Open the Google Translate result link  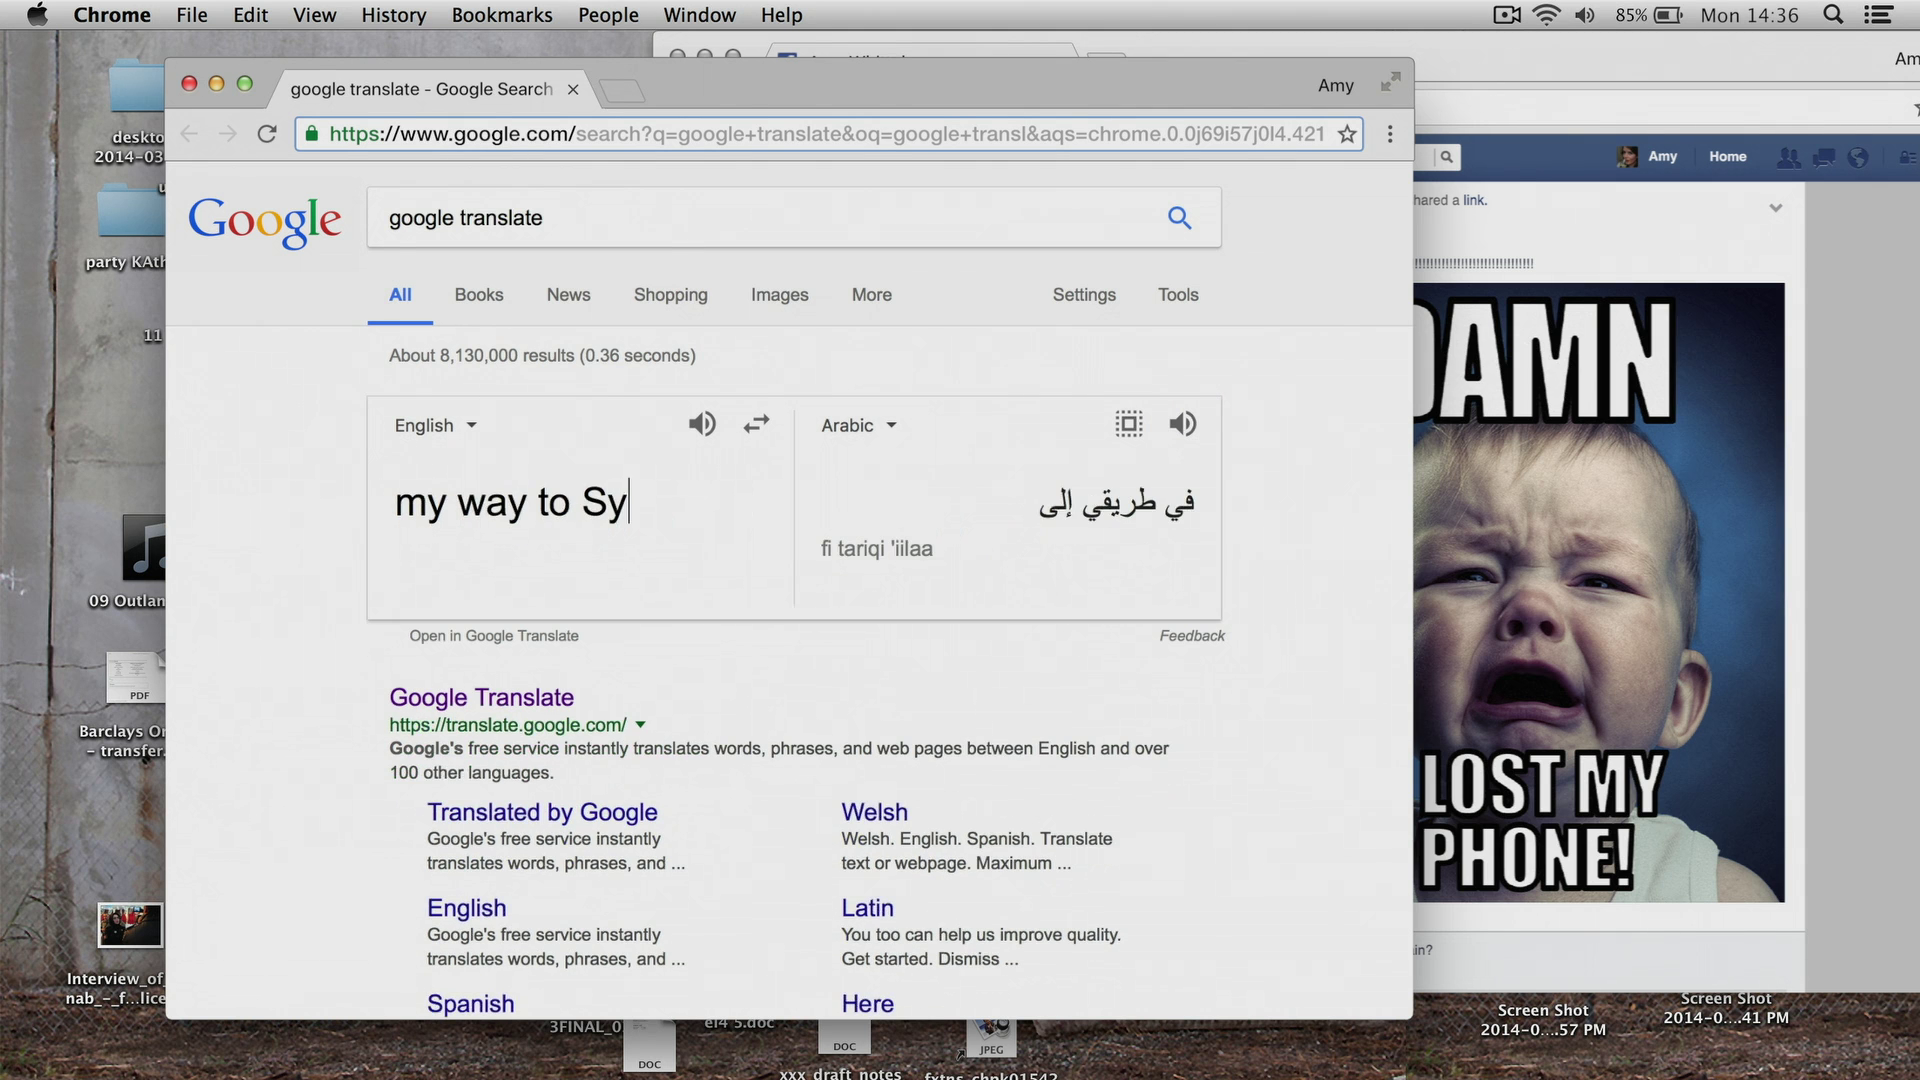point(481,697)
